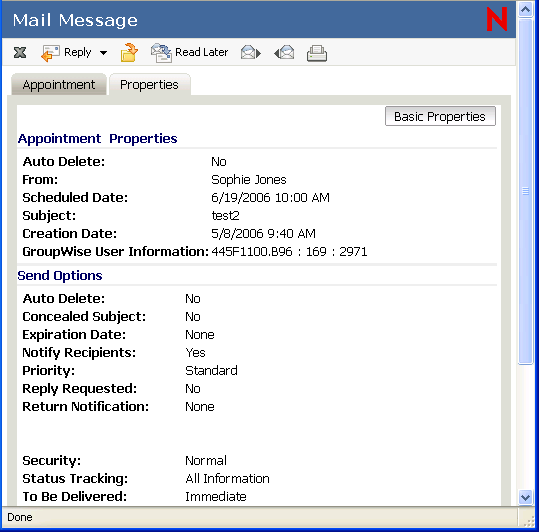This screenshot has height=532, width=539.
Task: Click the move to folder icon
Action: pos(129,53)
